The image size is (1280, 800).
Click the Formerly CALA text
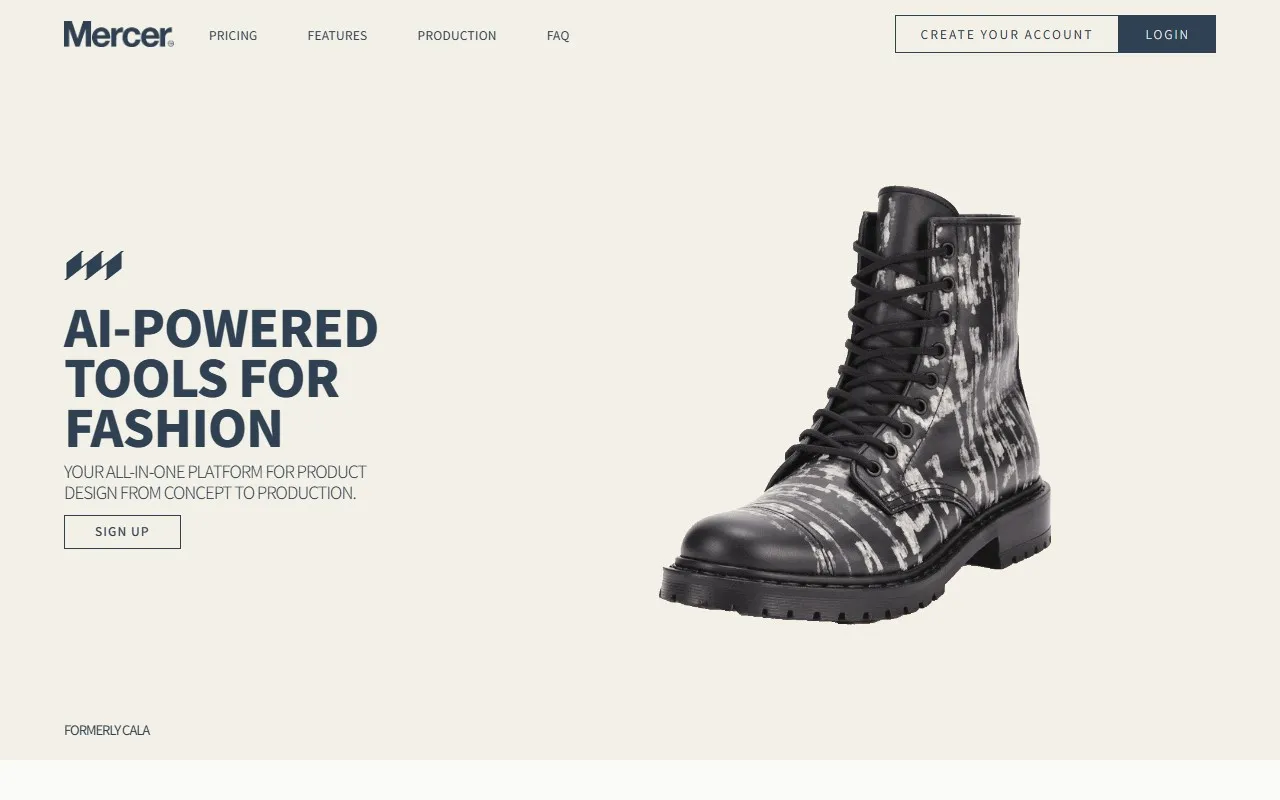(107, 730)
